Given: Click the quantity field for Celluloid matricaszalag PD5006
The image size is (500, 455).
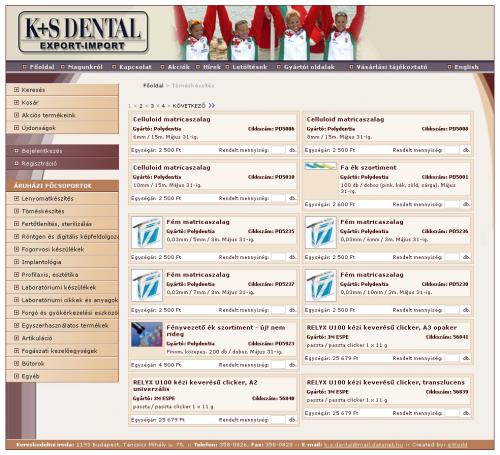Looking at the screenshot, I should (x=278, y=150).
